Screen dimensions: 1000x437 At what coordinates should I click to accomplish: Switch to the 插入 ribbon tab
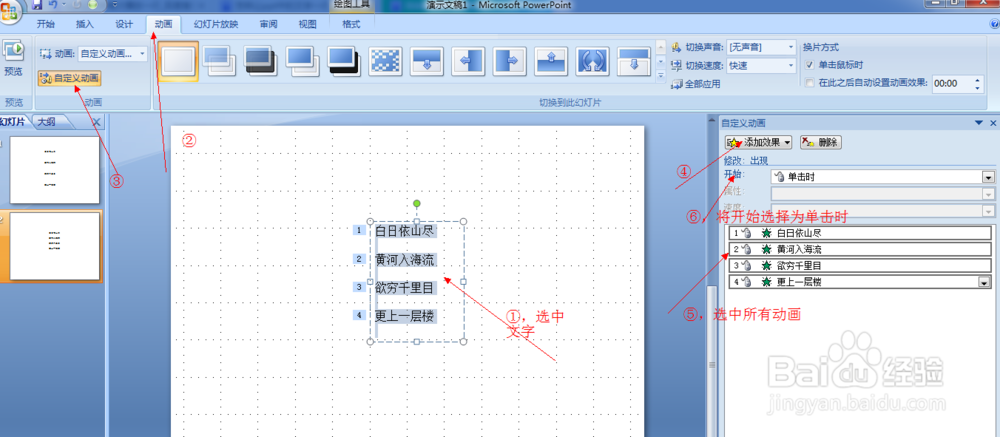[x=85, y=24]
